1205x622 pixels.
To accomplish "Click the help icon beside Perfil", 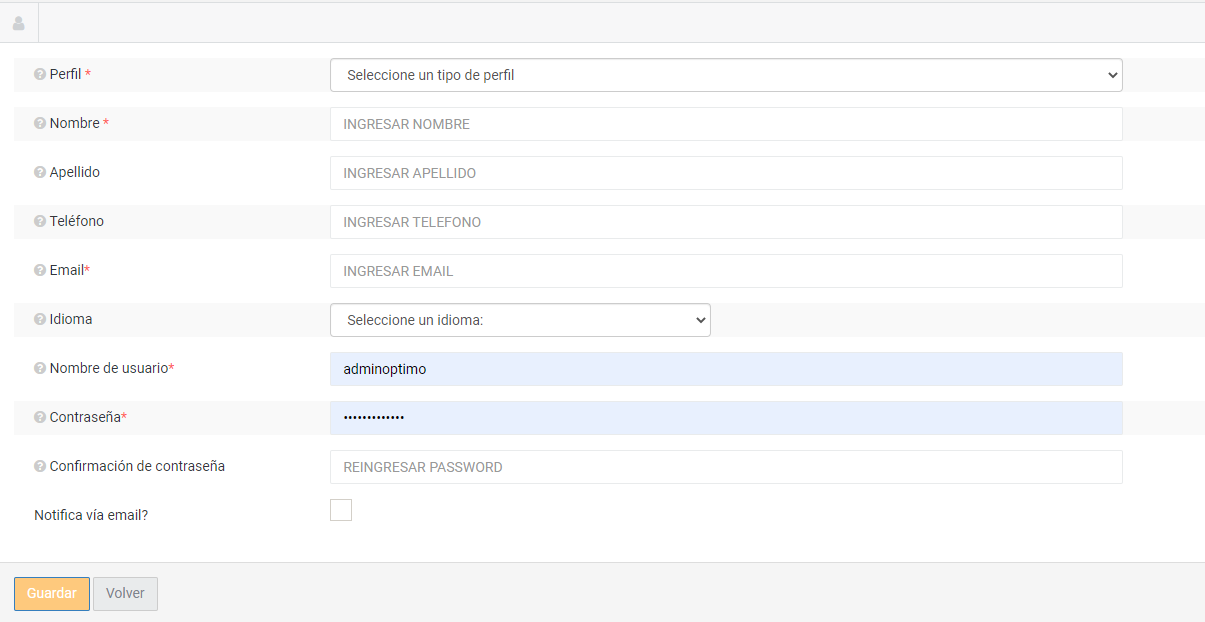I will (x=40, y=75).
